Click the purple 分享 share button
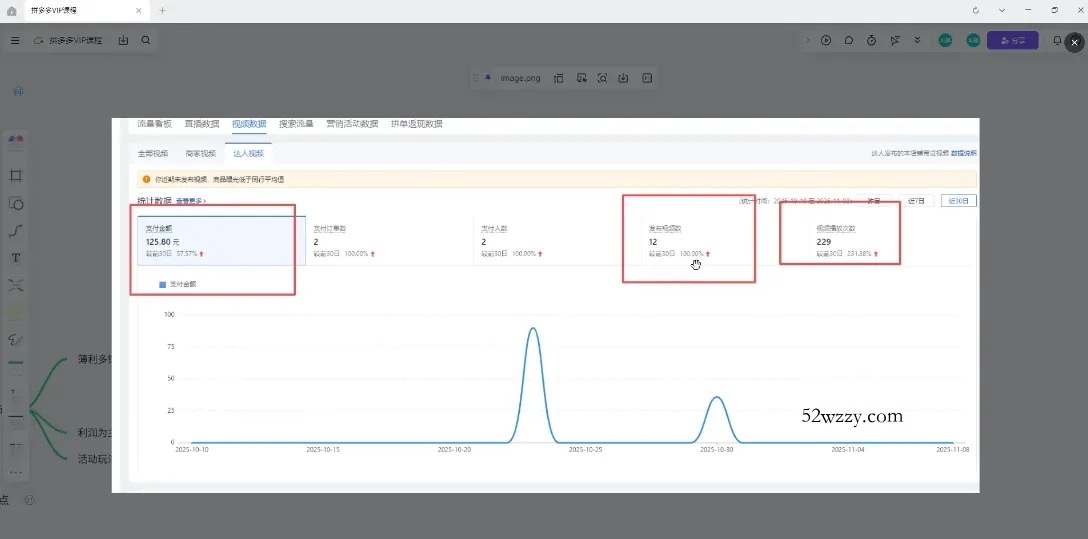The image size is (1088, 539). point(1012,41)
